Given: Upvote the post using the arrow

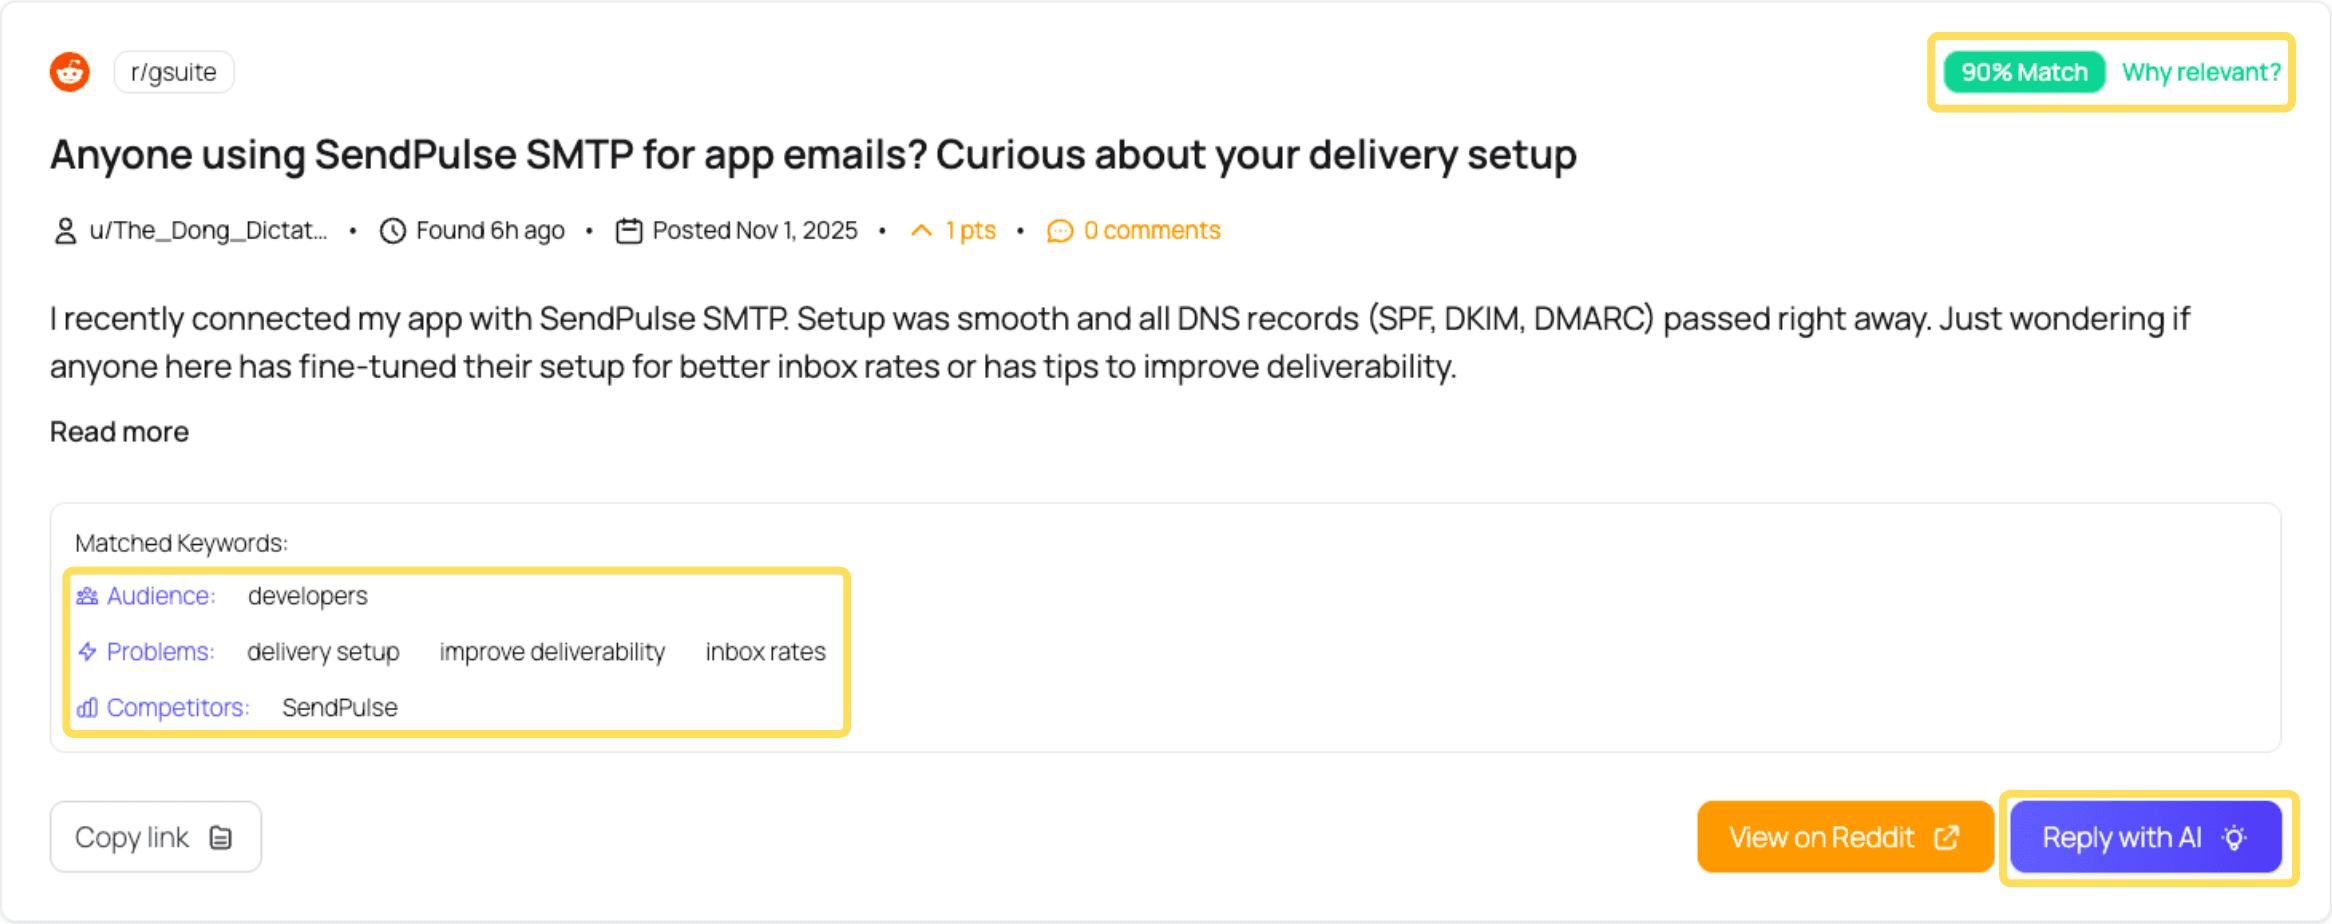Looking at the screenshot, I should [921, 229].
